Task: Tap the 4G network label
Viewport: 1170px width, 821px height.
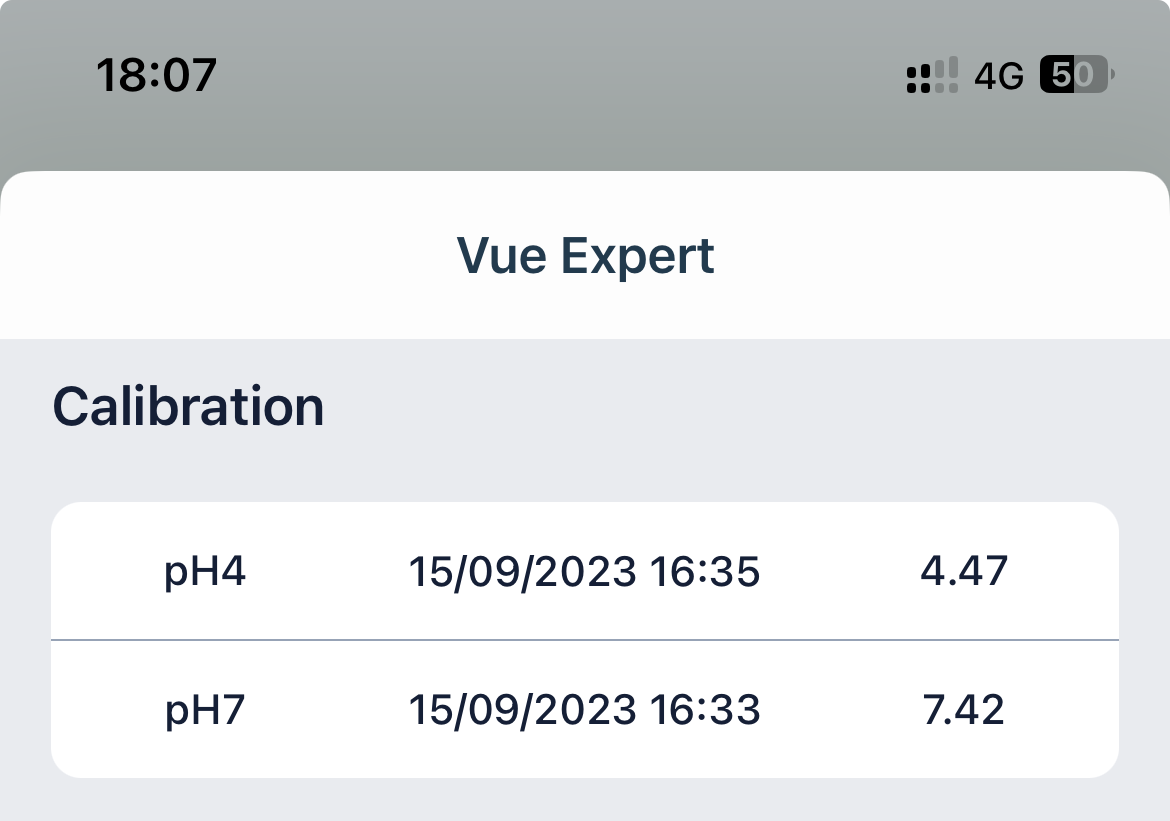Action: pyautogui.click(x=999, y=76)
